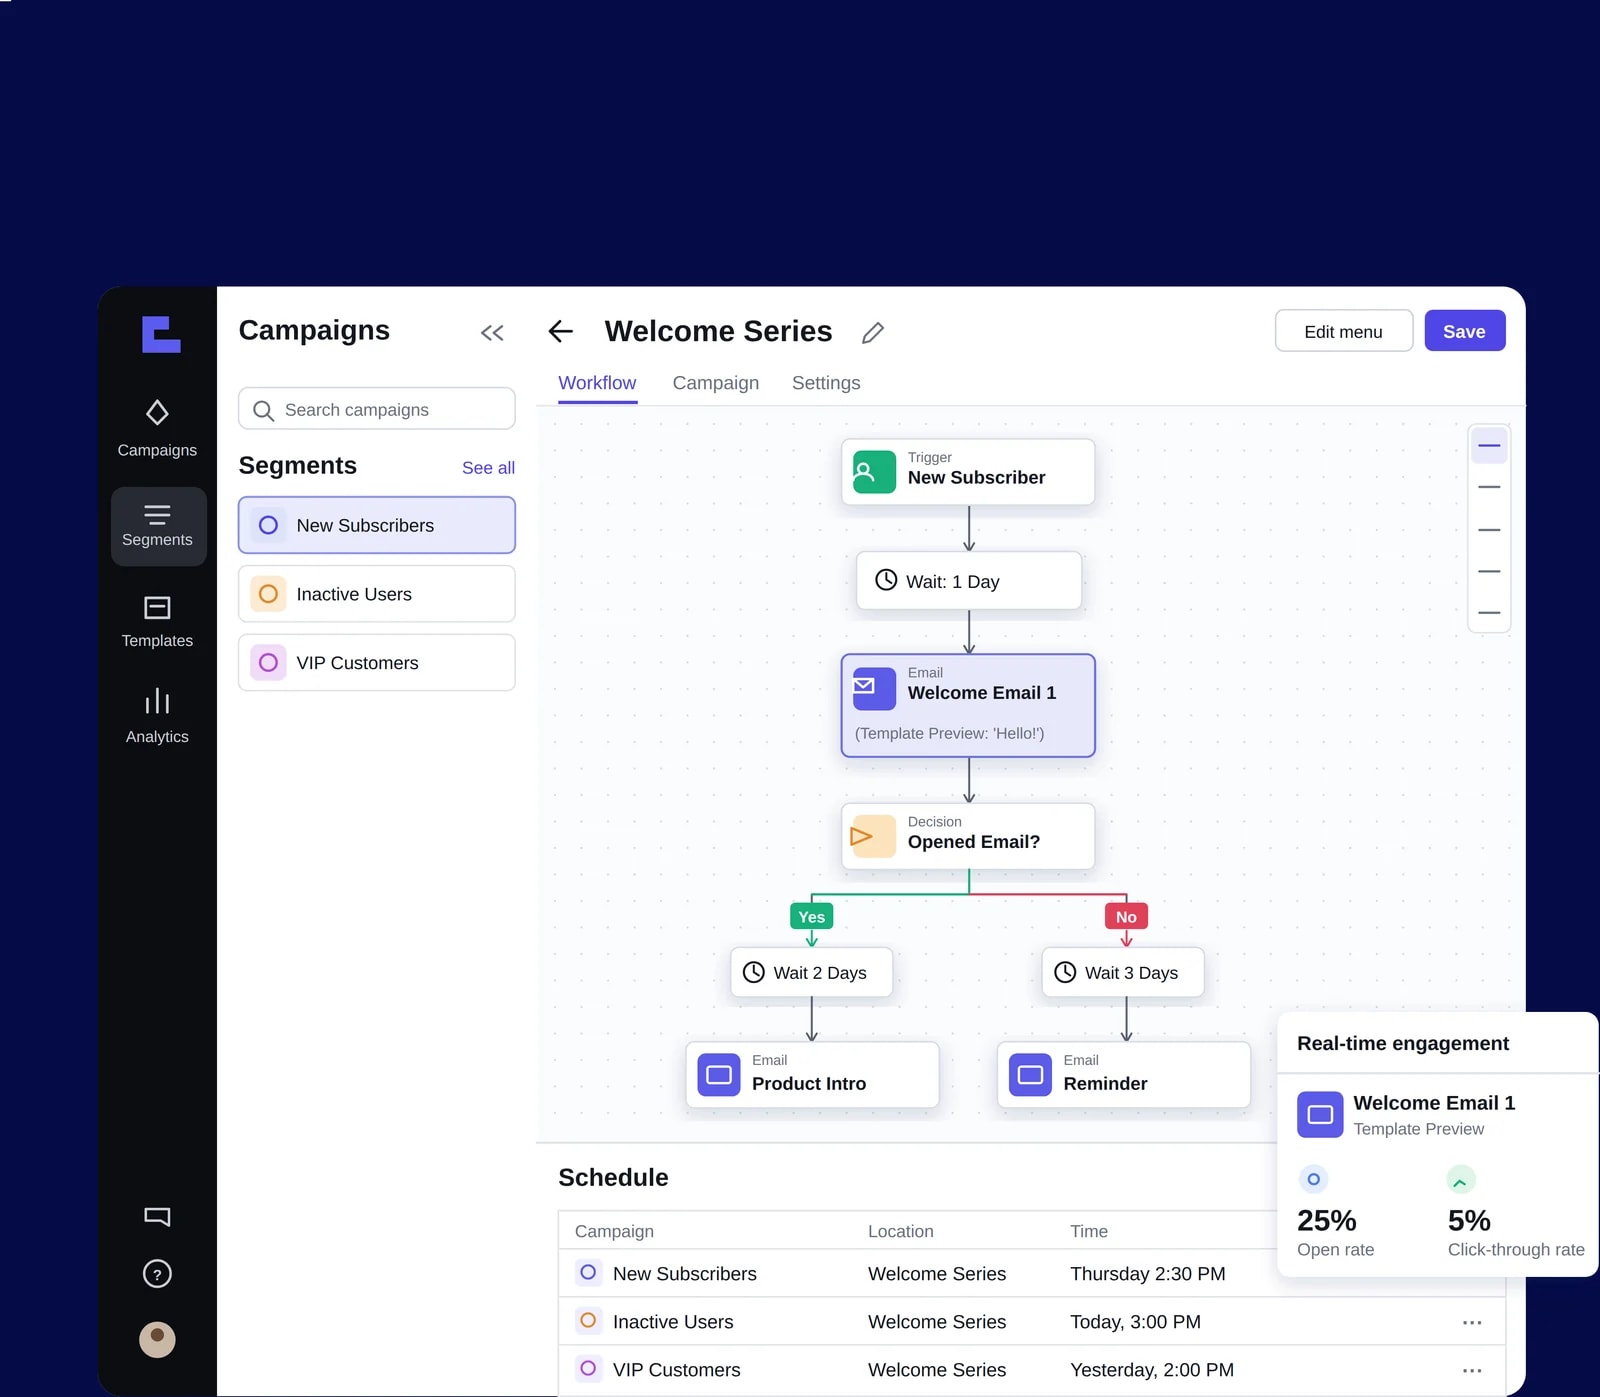The image size is (1600, 1397).
Task: Edit the Welcome Series title with pencil
Action: tap(873, 332)
